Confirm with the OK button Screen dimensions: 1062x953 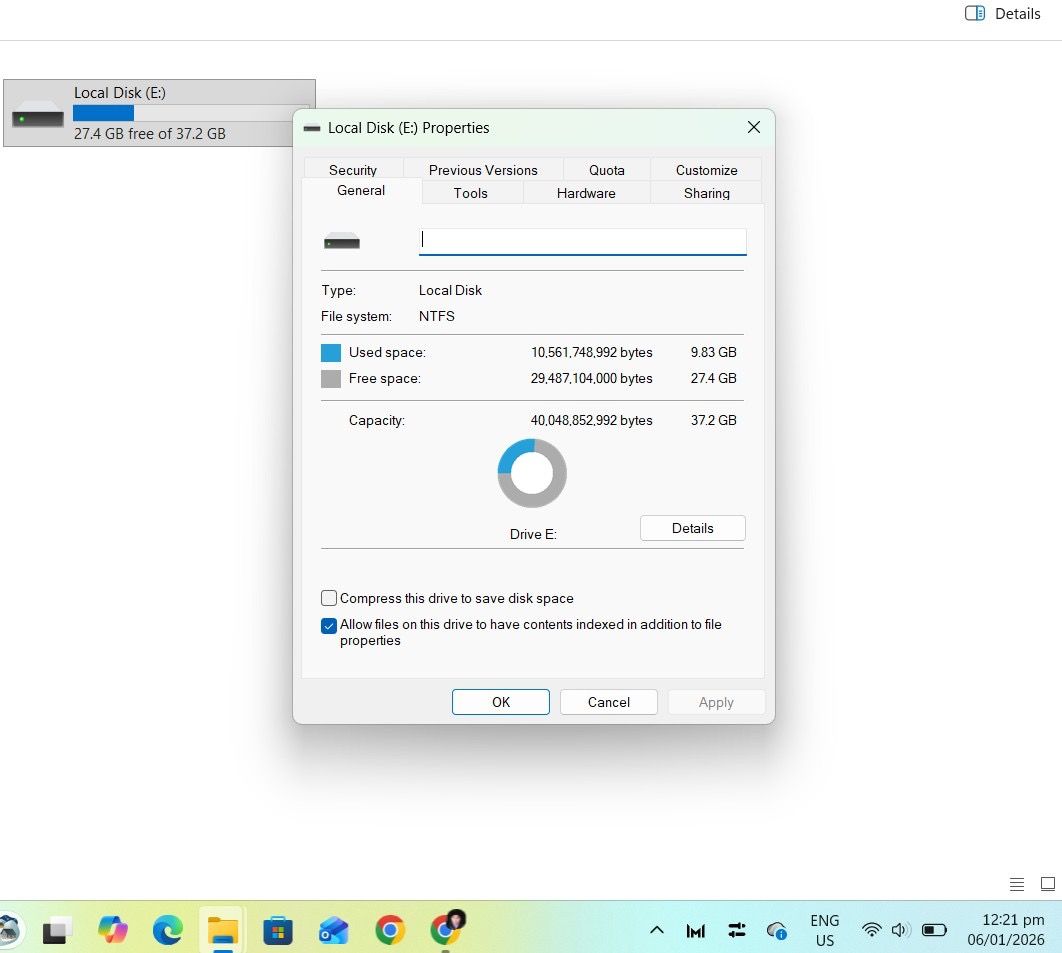(x=501, y=702)
